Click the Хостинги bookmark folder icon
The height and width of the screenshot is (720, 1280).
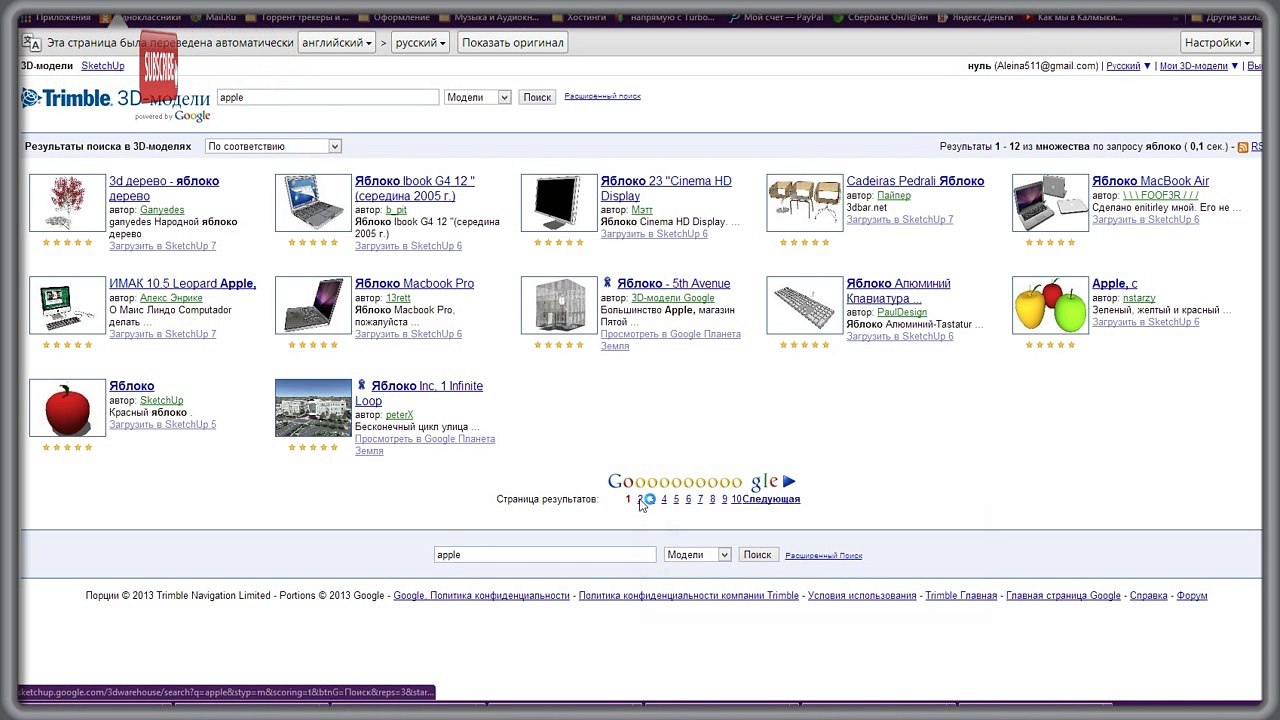pyautogui.click(x=555, y=17)
